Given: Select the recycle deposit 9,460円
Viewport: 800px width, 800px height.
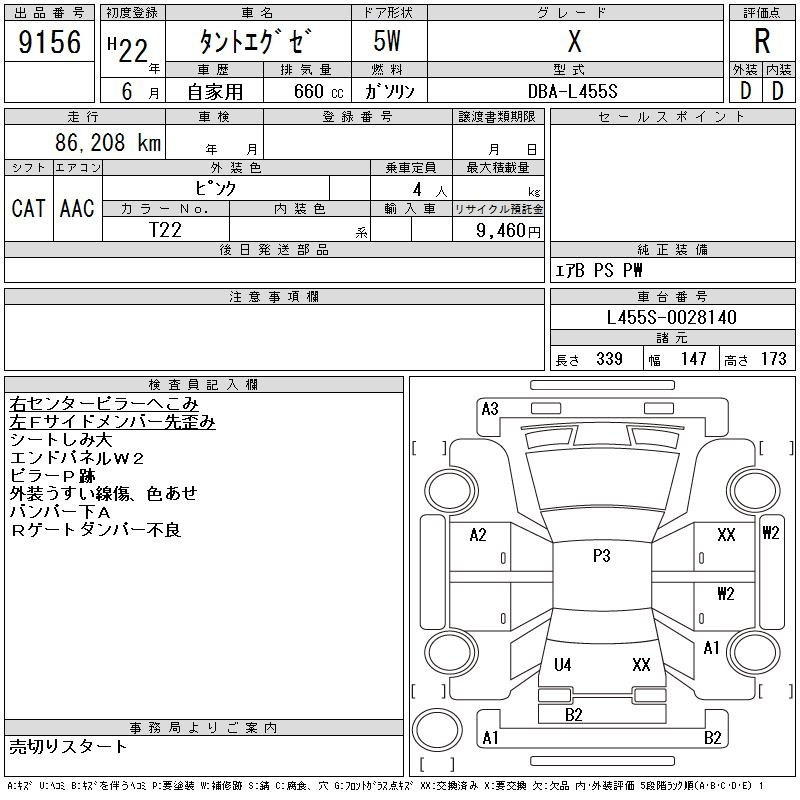Looking at the screenshot, I should [499, 230].
